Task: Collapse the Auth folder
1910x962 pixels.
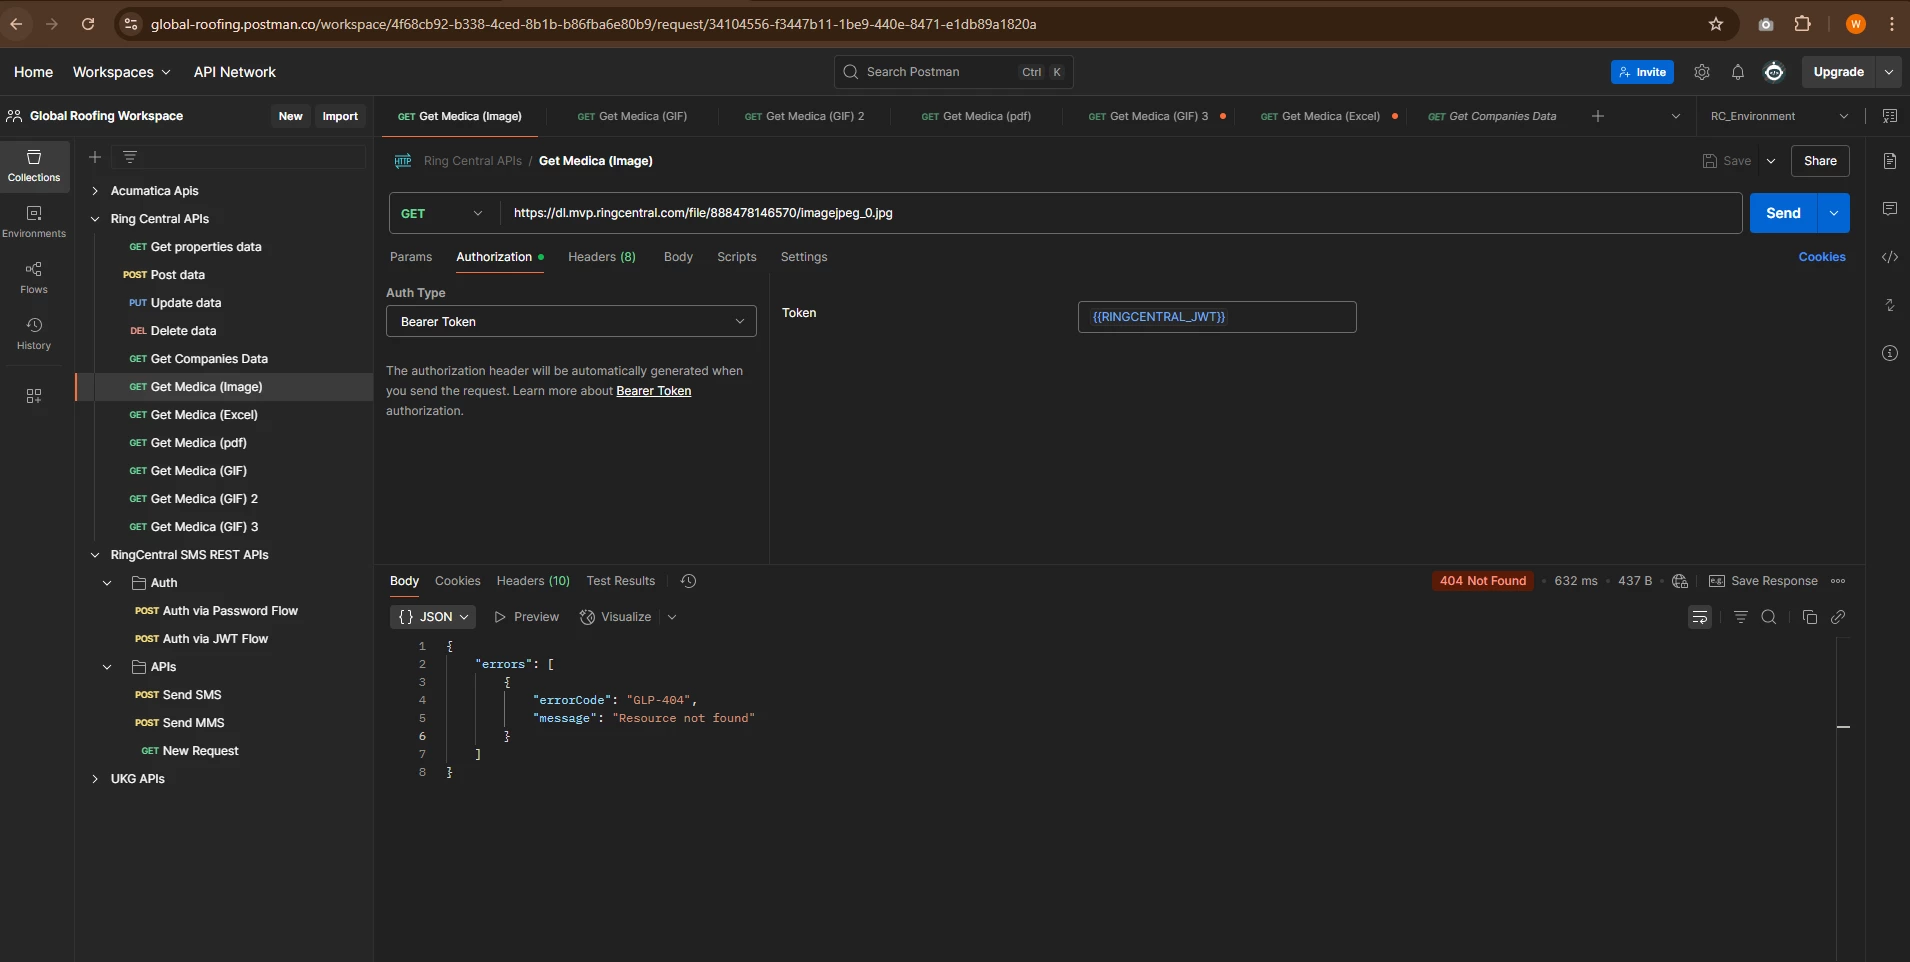Action: pos(107,583)
